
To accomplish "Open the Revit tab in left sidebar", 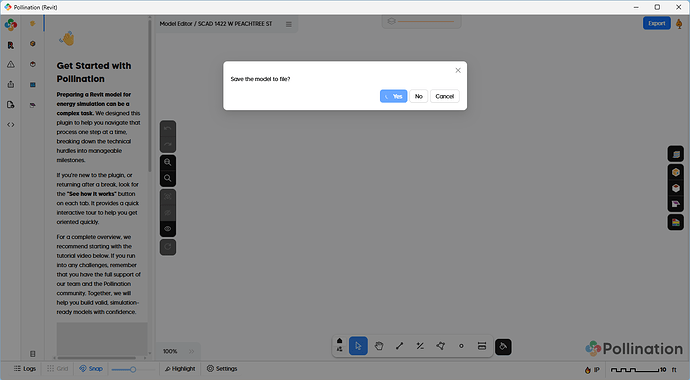I will [11, 45].
